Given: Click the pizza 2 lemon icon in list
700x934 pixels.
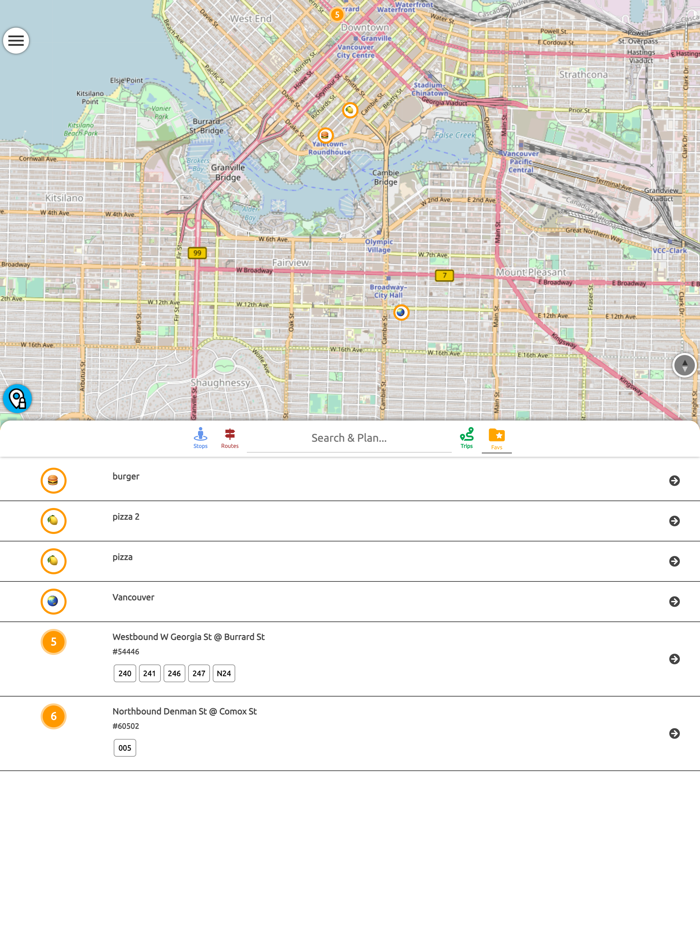Looking at the screenshot, I should 54,521.
